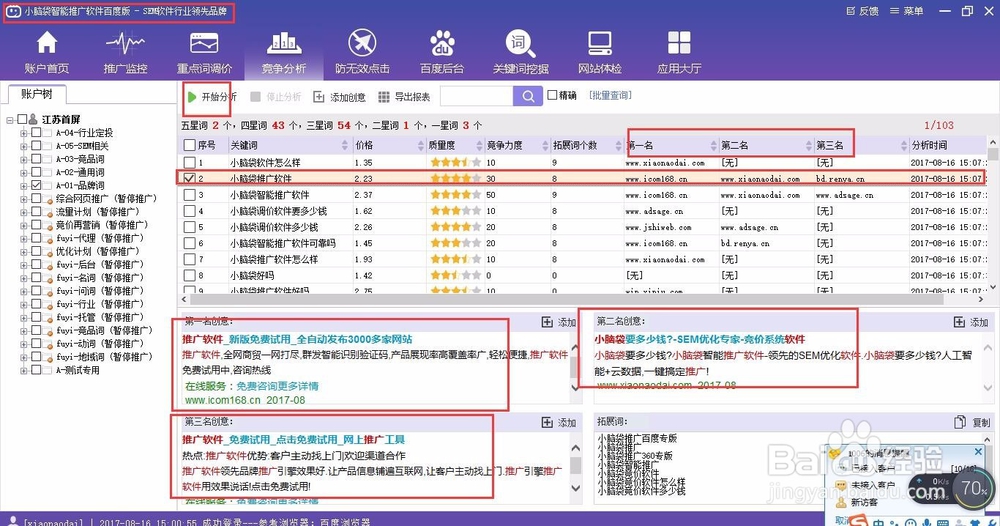The image size is (1000, 526).
Task: Click 添加 plus icon for 第三名创意
Action: (547, 422)
